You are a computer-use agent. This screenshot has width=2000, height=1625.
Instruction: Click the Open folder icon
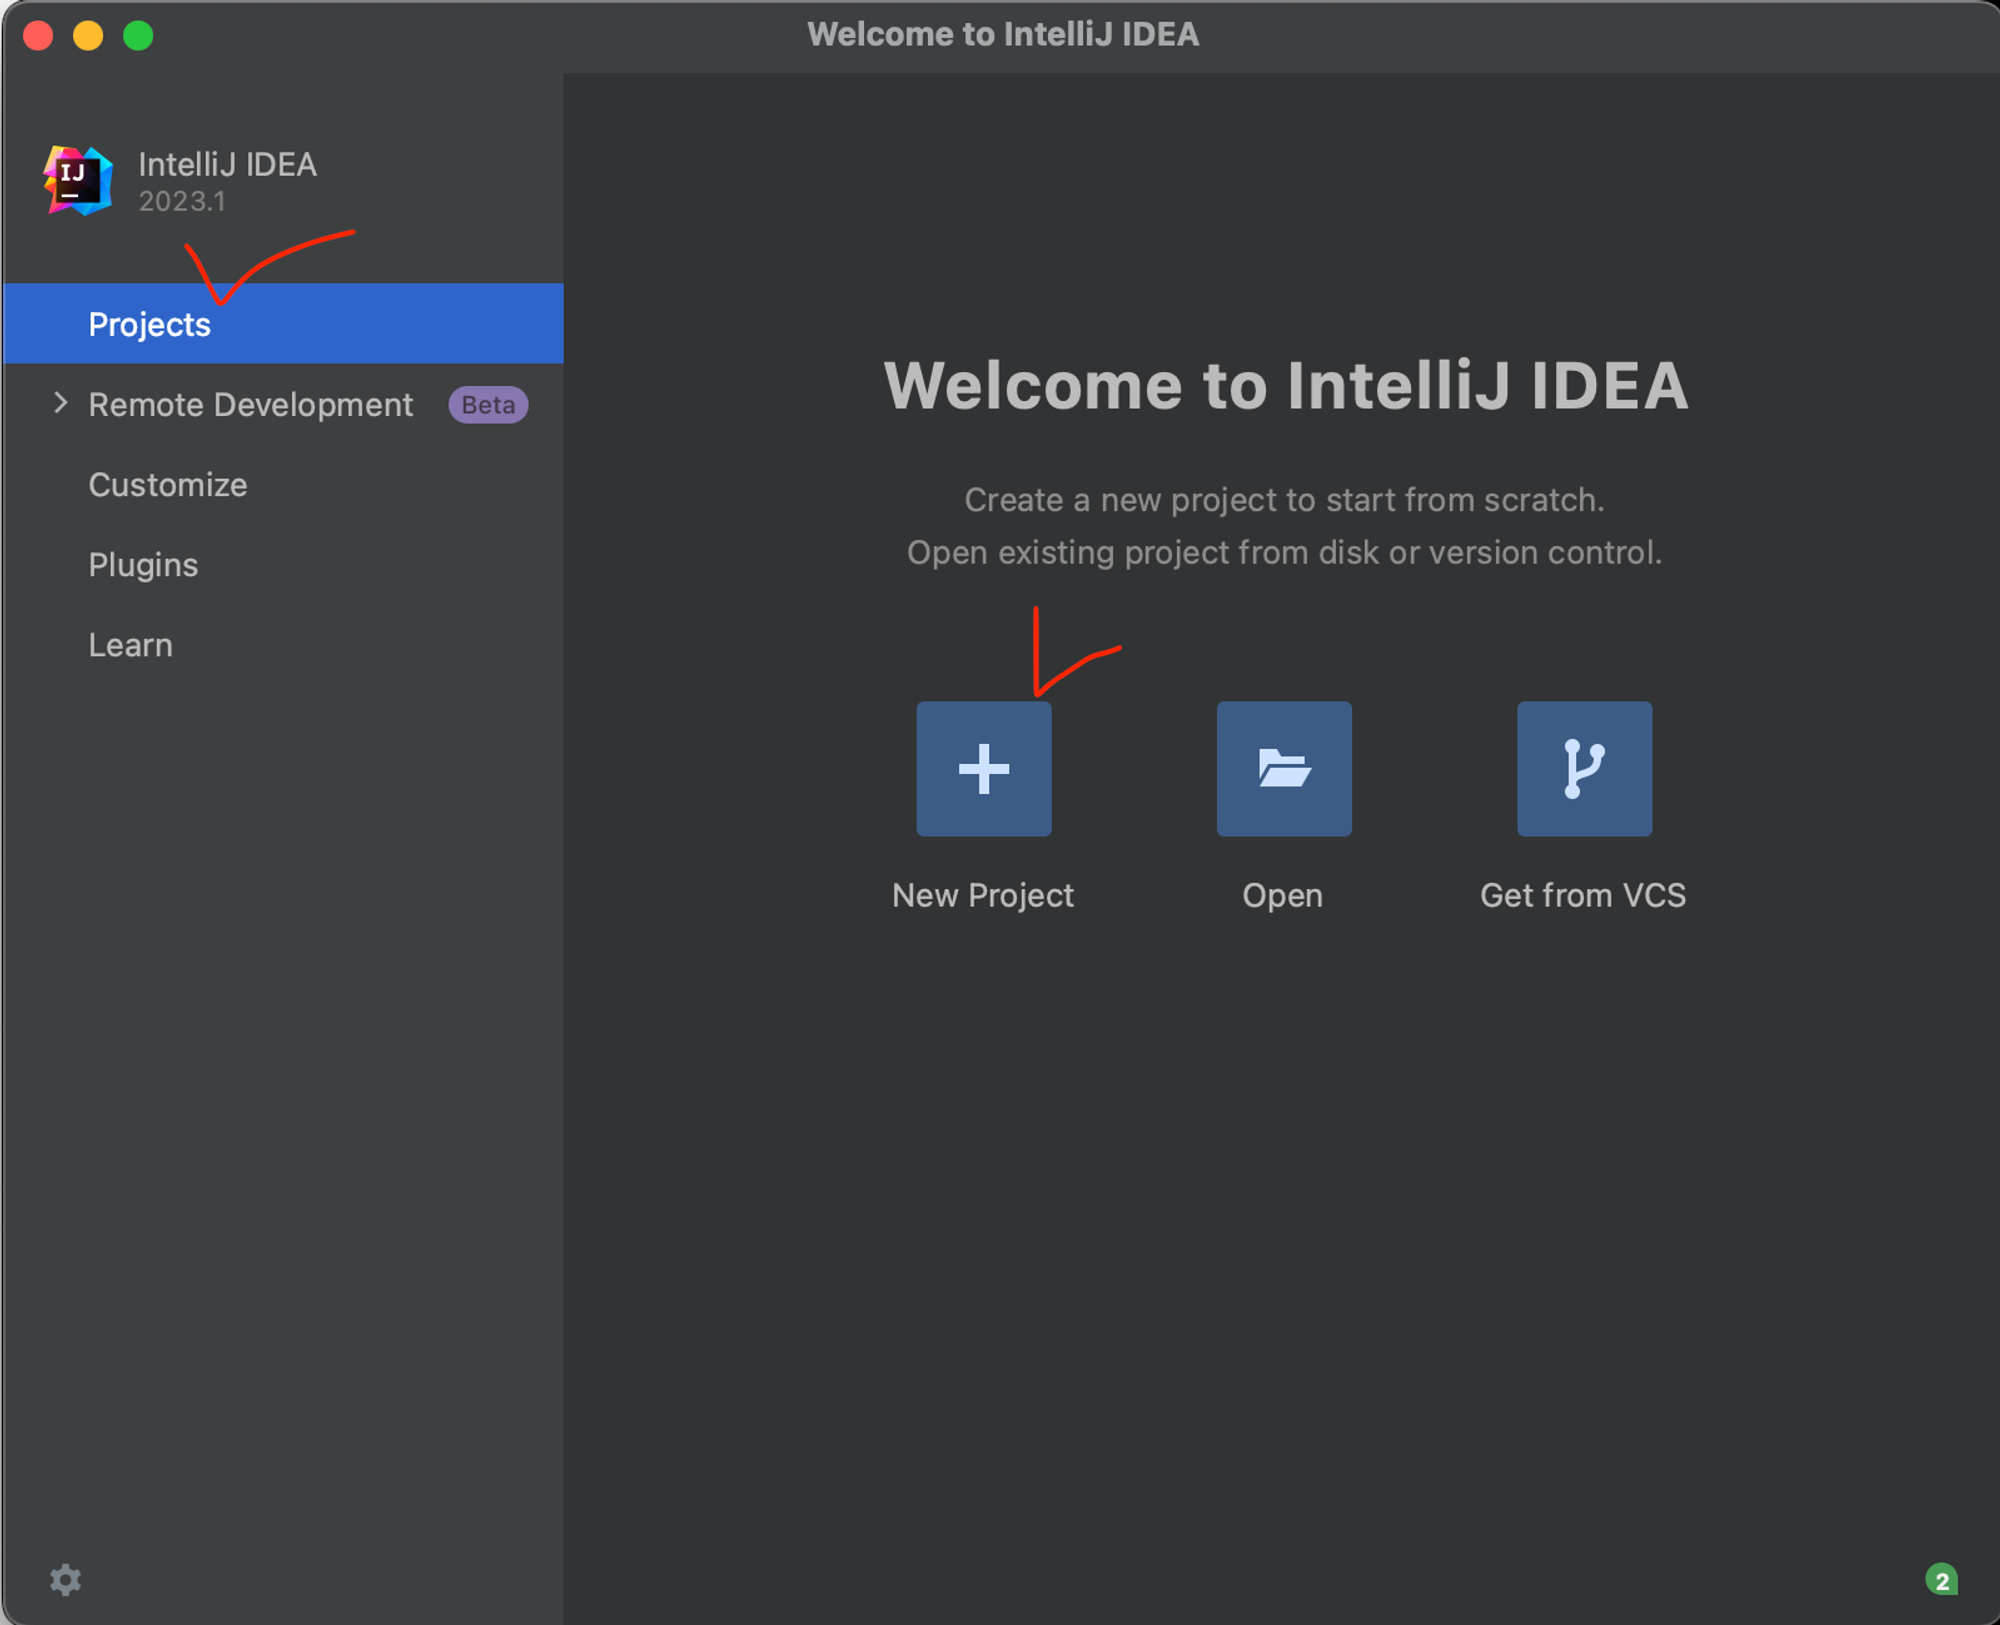click(x=1284, y=768)
